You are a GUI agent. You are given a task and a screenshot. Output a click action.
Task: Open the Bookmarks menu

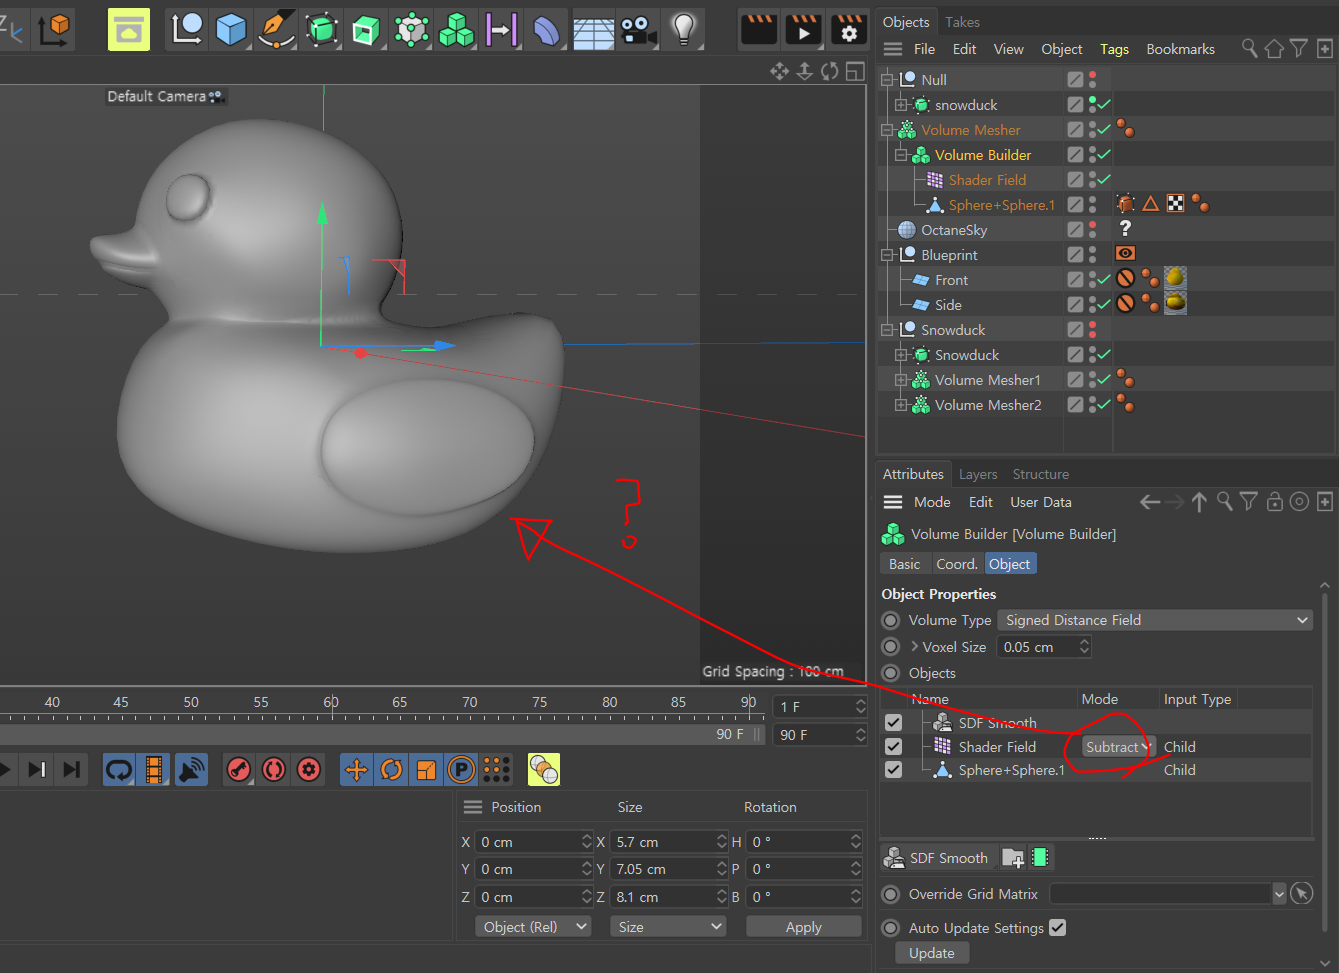pyautogui.click(x=1180, y=49)
